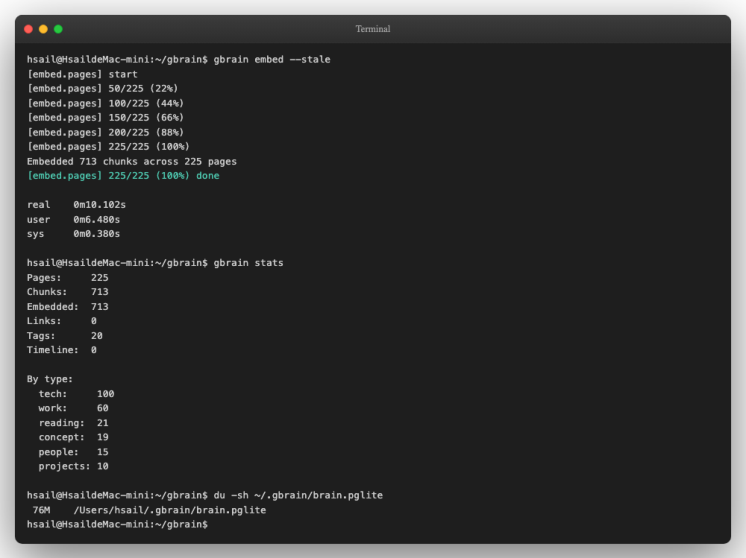Click the 'Chunks: 713' stat line
This screenshot has width=746, height=558.
coord(68,292)
